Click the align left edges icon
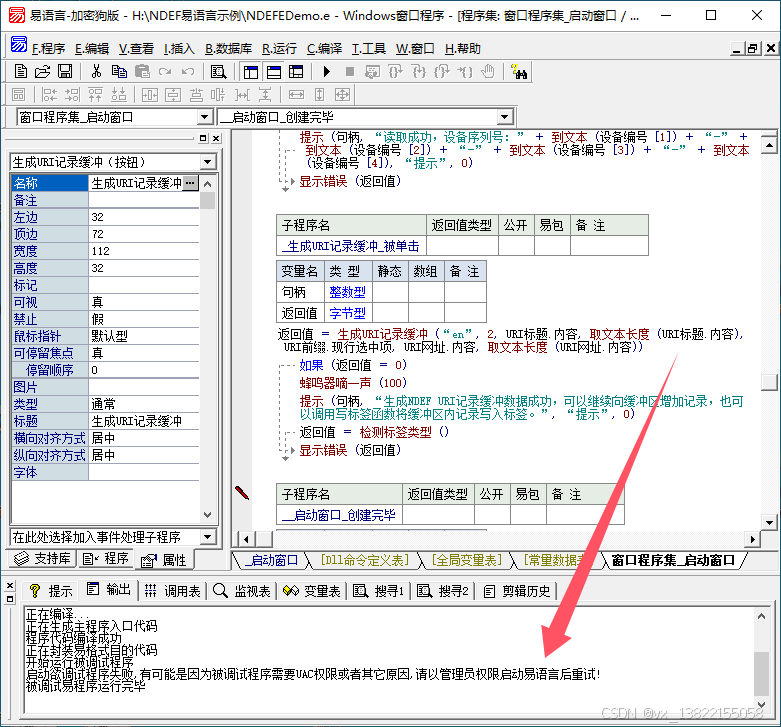This screenshot has height=727, width=781. coord(49,95)
